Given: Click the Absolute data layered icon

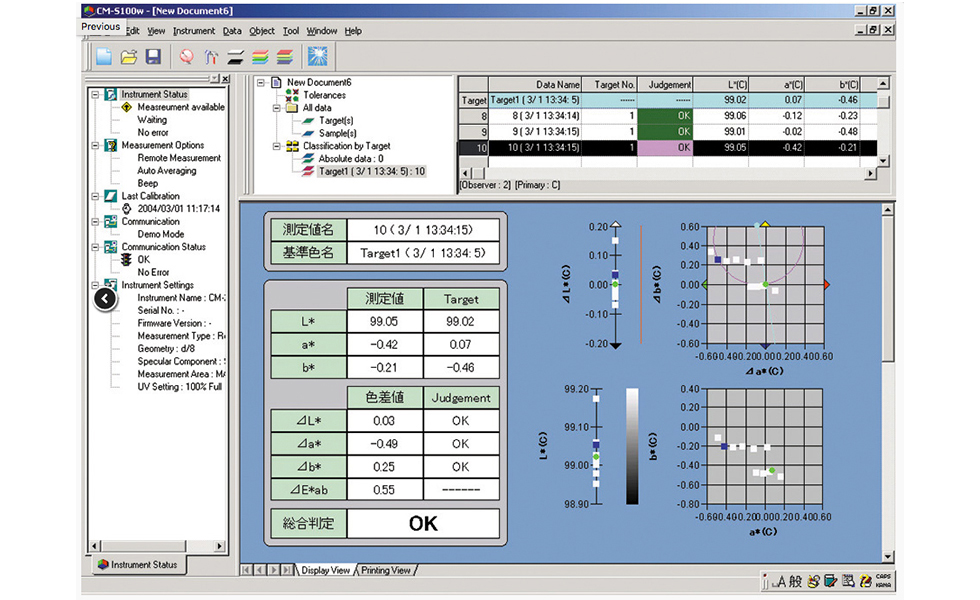Looking at the screenshot, I should click(x=309, y=159).
